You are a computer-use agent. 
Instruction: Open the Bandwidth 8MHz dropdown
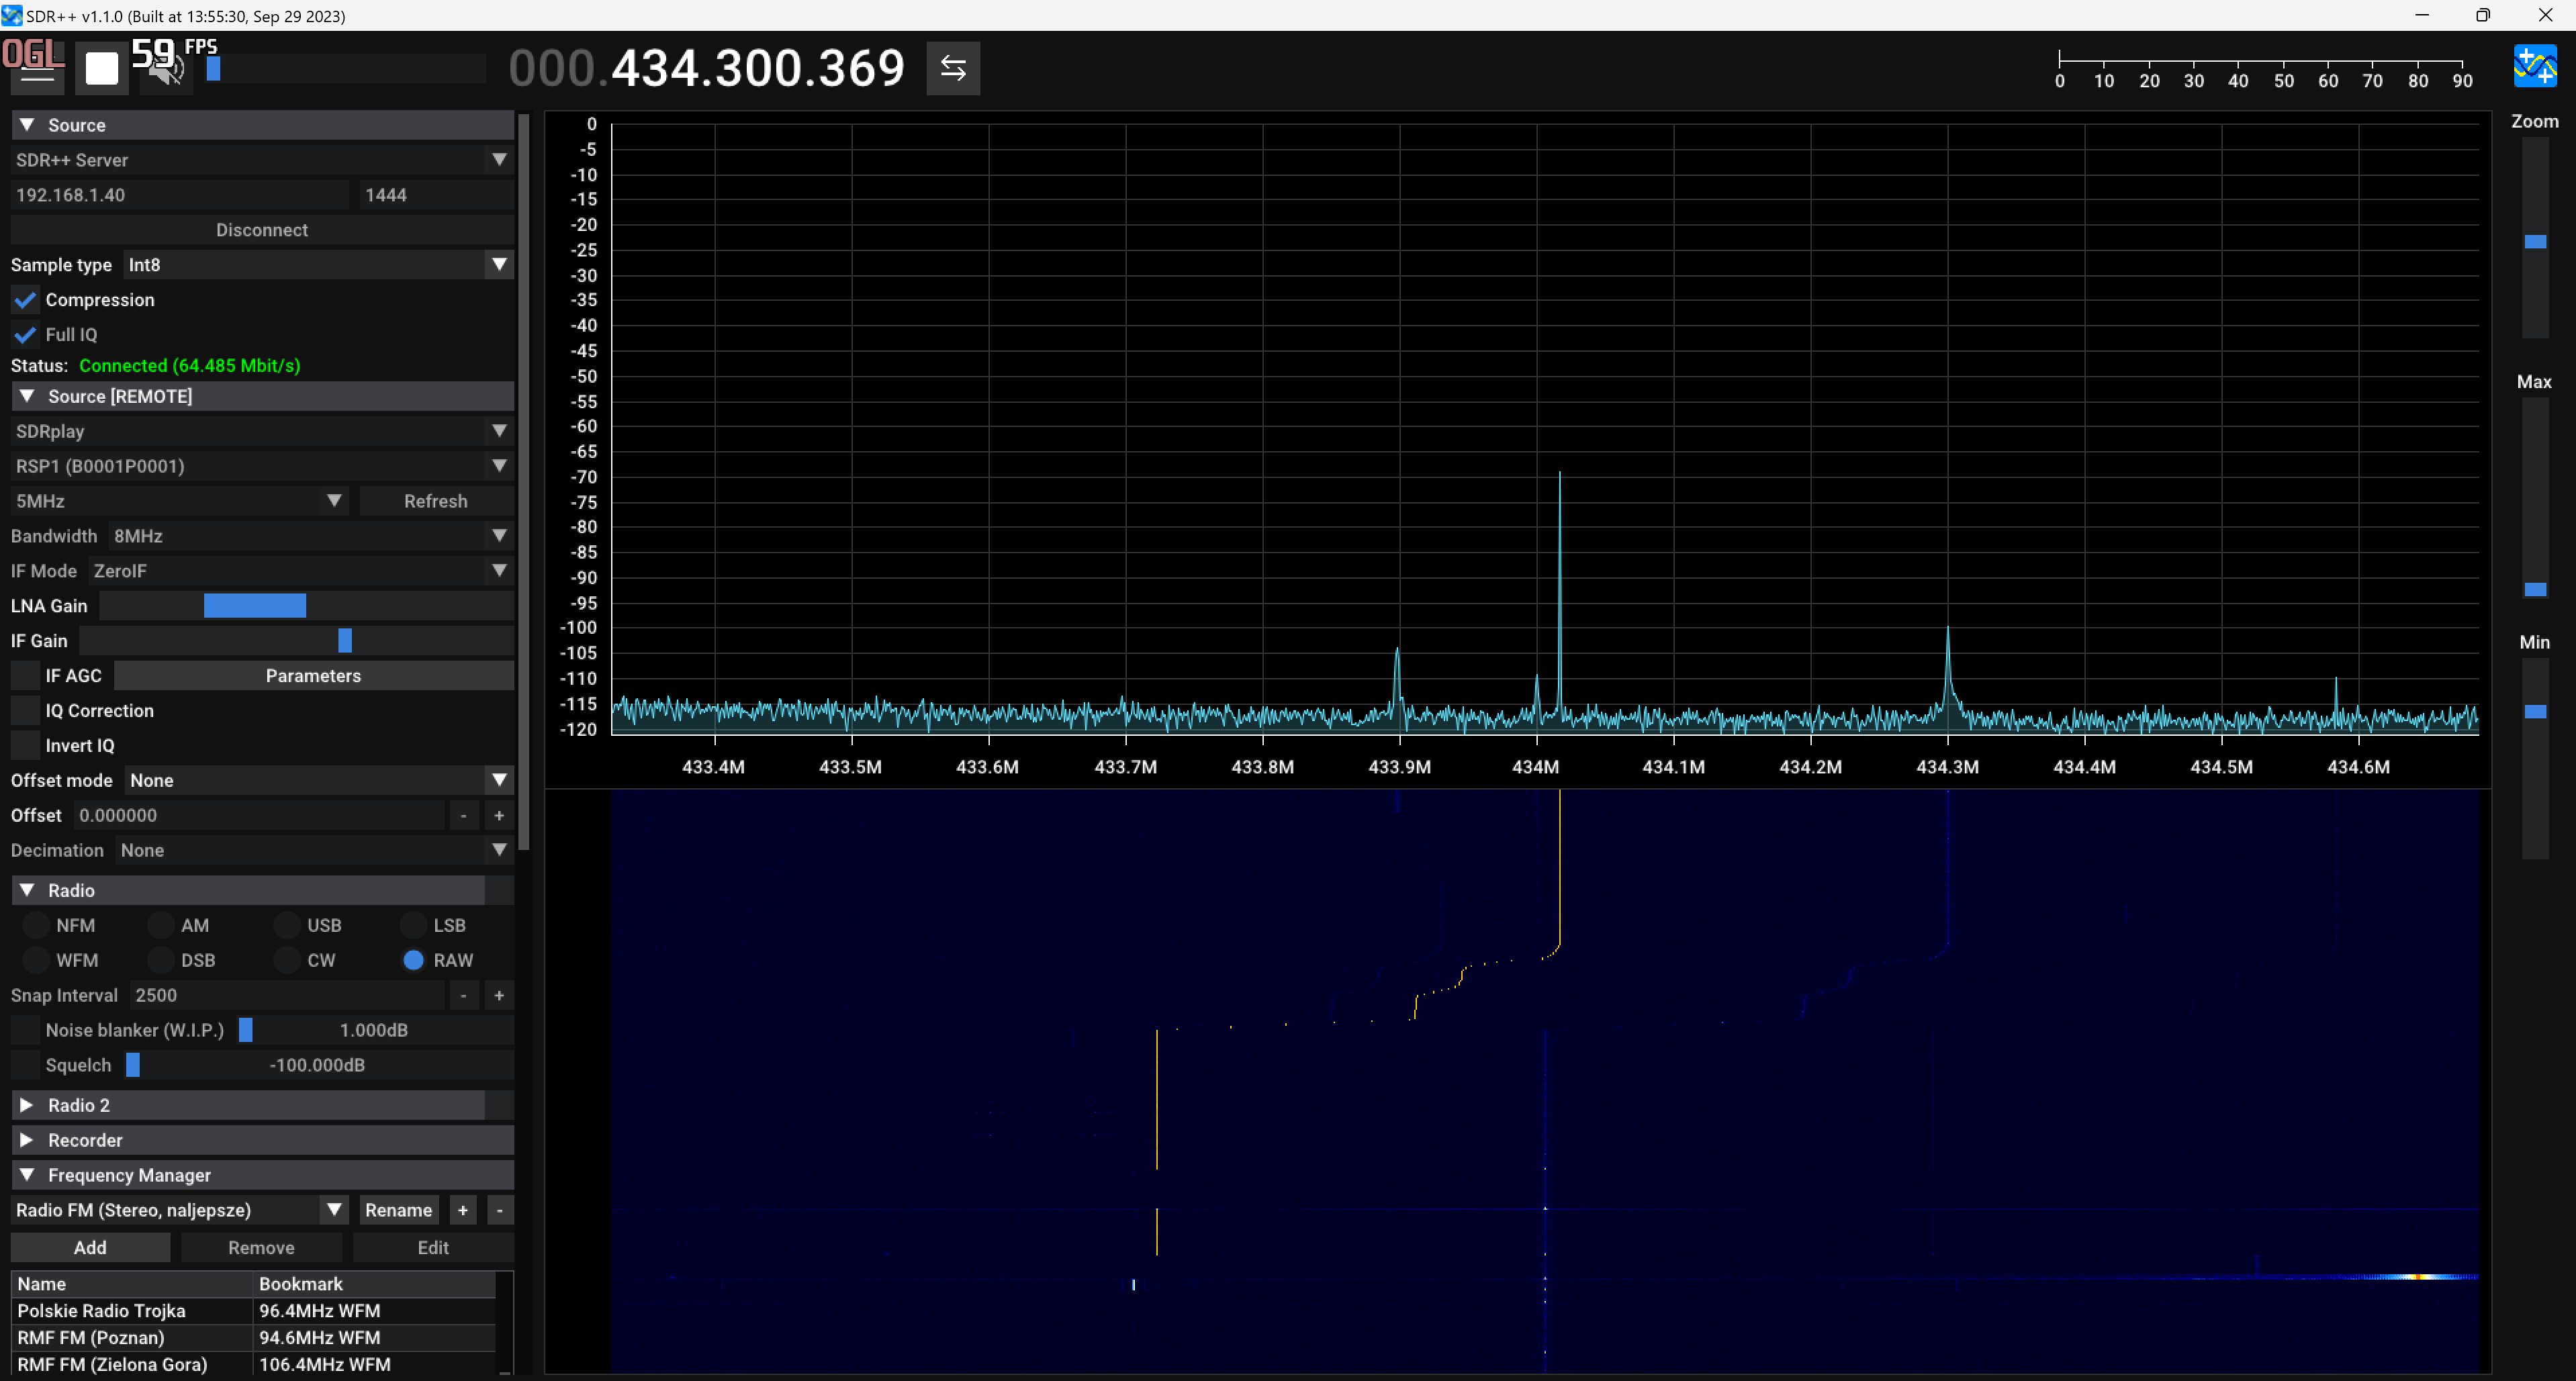coord(310,536)
